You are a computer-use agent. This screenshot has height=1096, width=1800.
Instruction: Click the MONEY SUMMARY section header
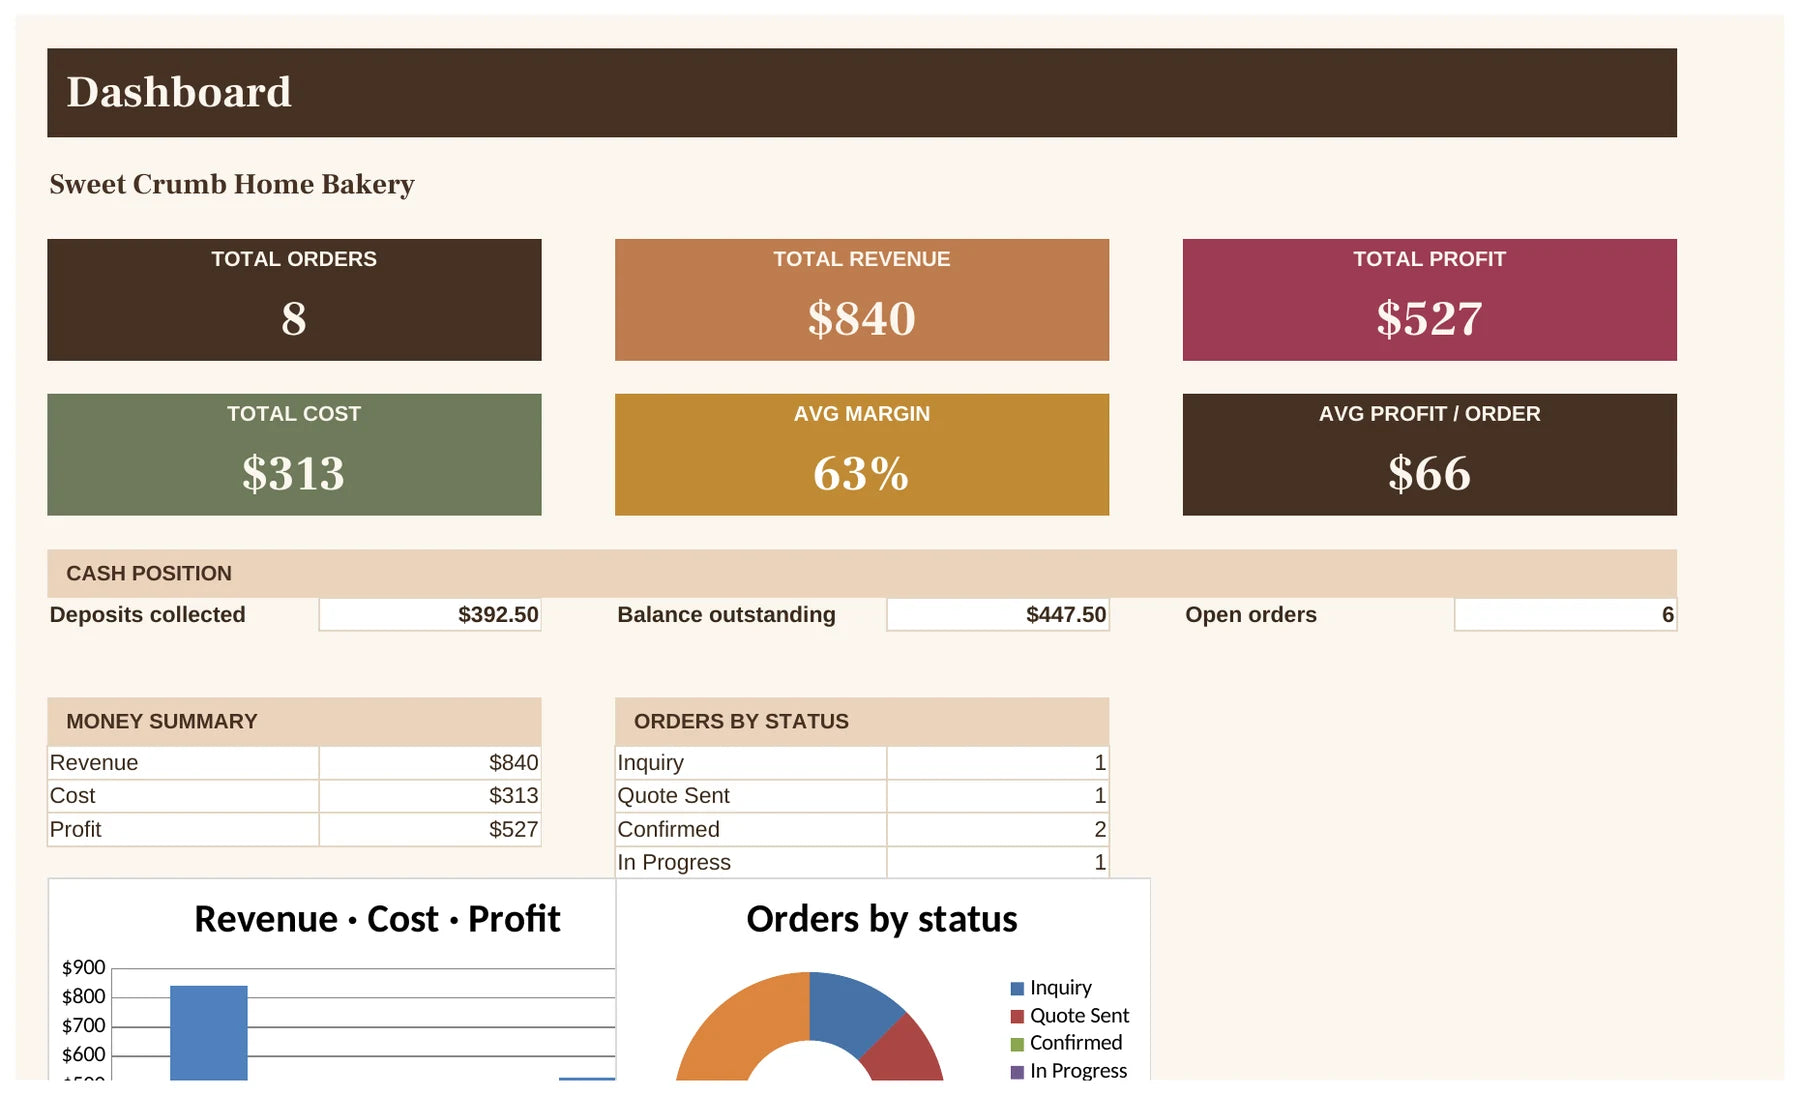click(294, 721)
